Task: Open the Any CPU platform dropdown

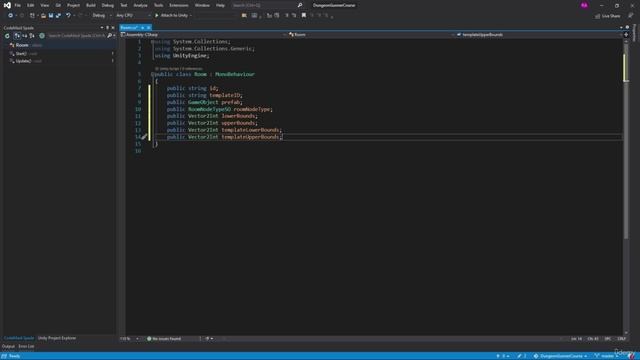Action: tap(133, 16)
